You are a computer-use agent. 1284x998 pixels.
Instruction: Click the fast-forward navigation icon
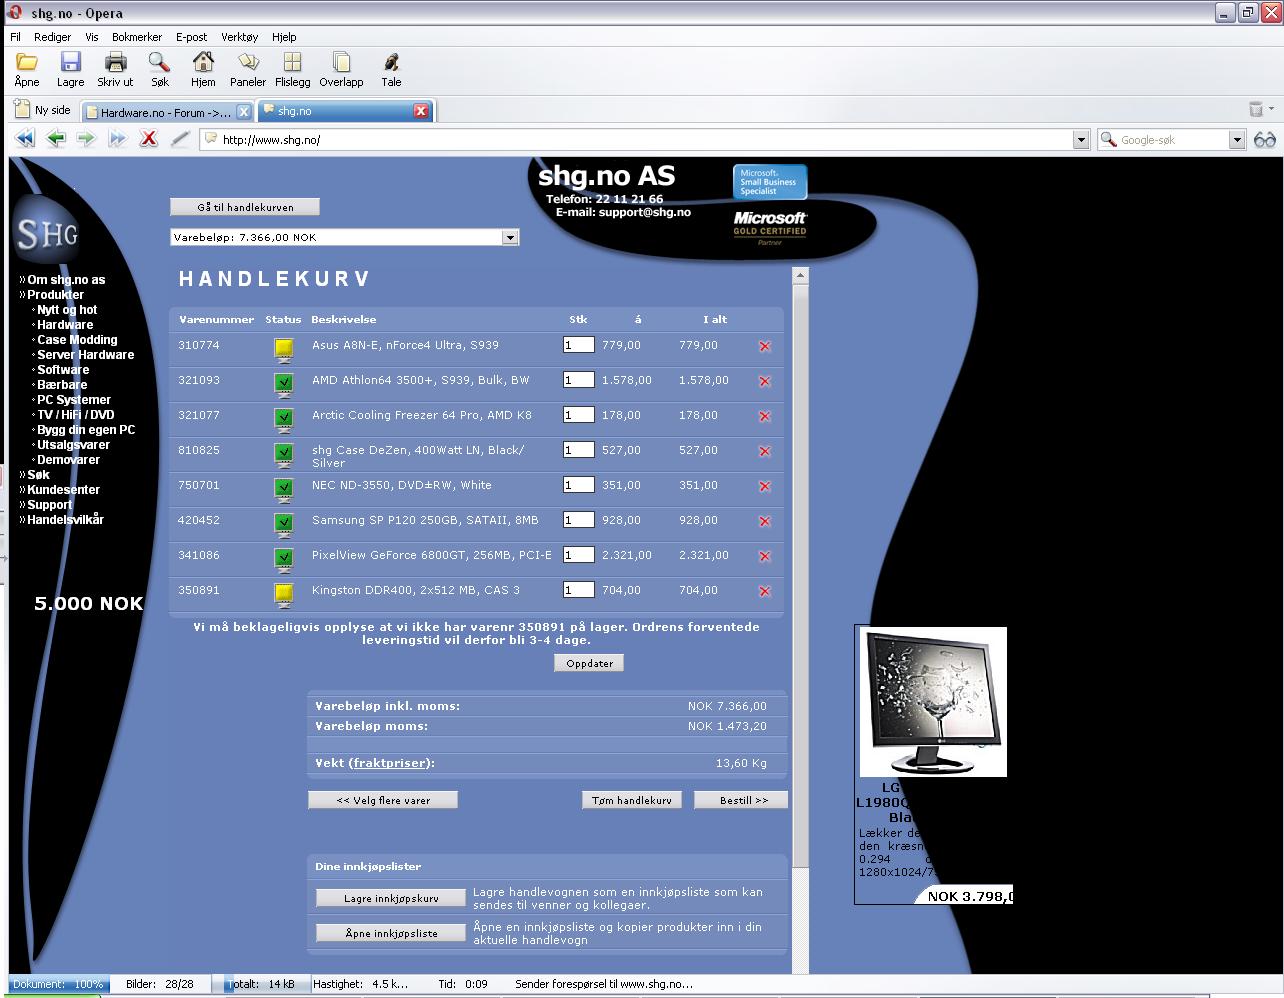click(x=118, y=139)
